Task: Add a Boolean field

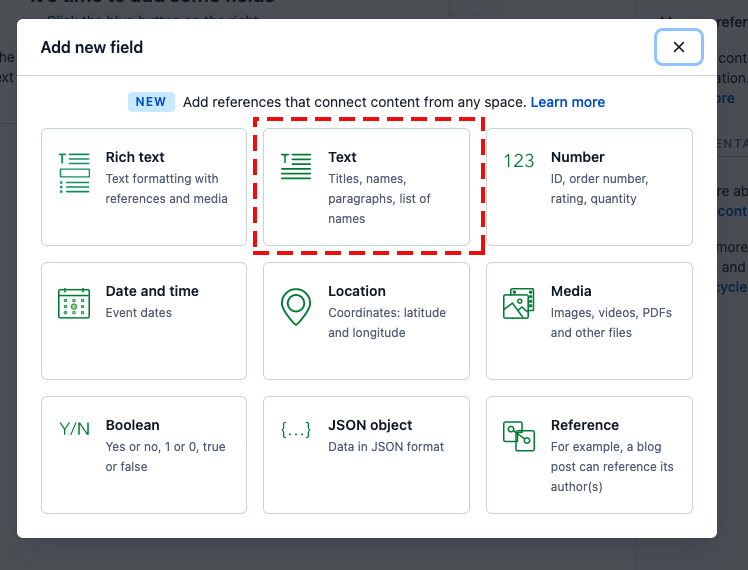Action: 144,455
